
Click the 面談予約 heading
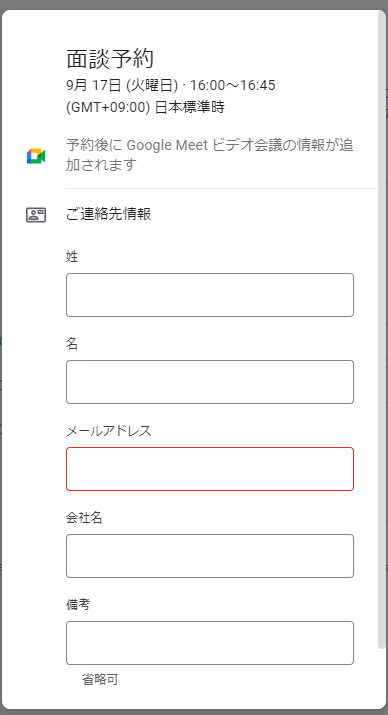[x=110, y=58]
